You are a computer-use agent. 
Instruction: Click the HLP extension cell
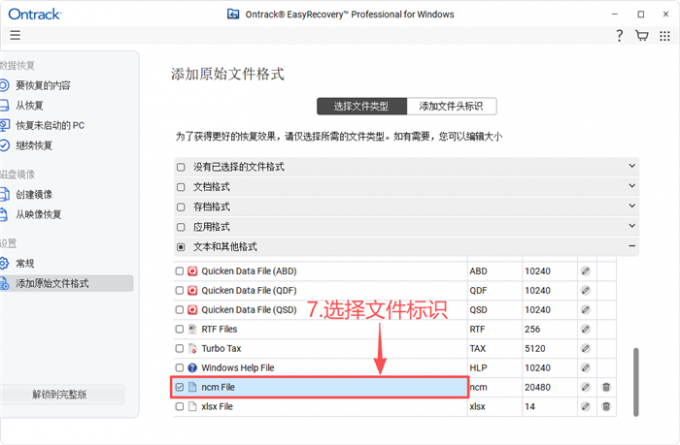point(478,368)
